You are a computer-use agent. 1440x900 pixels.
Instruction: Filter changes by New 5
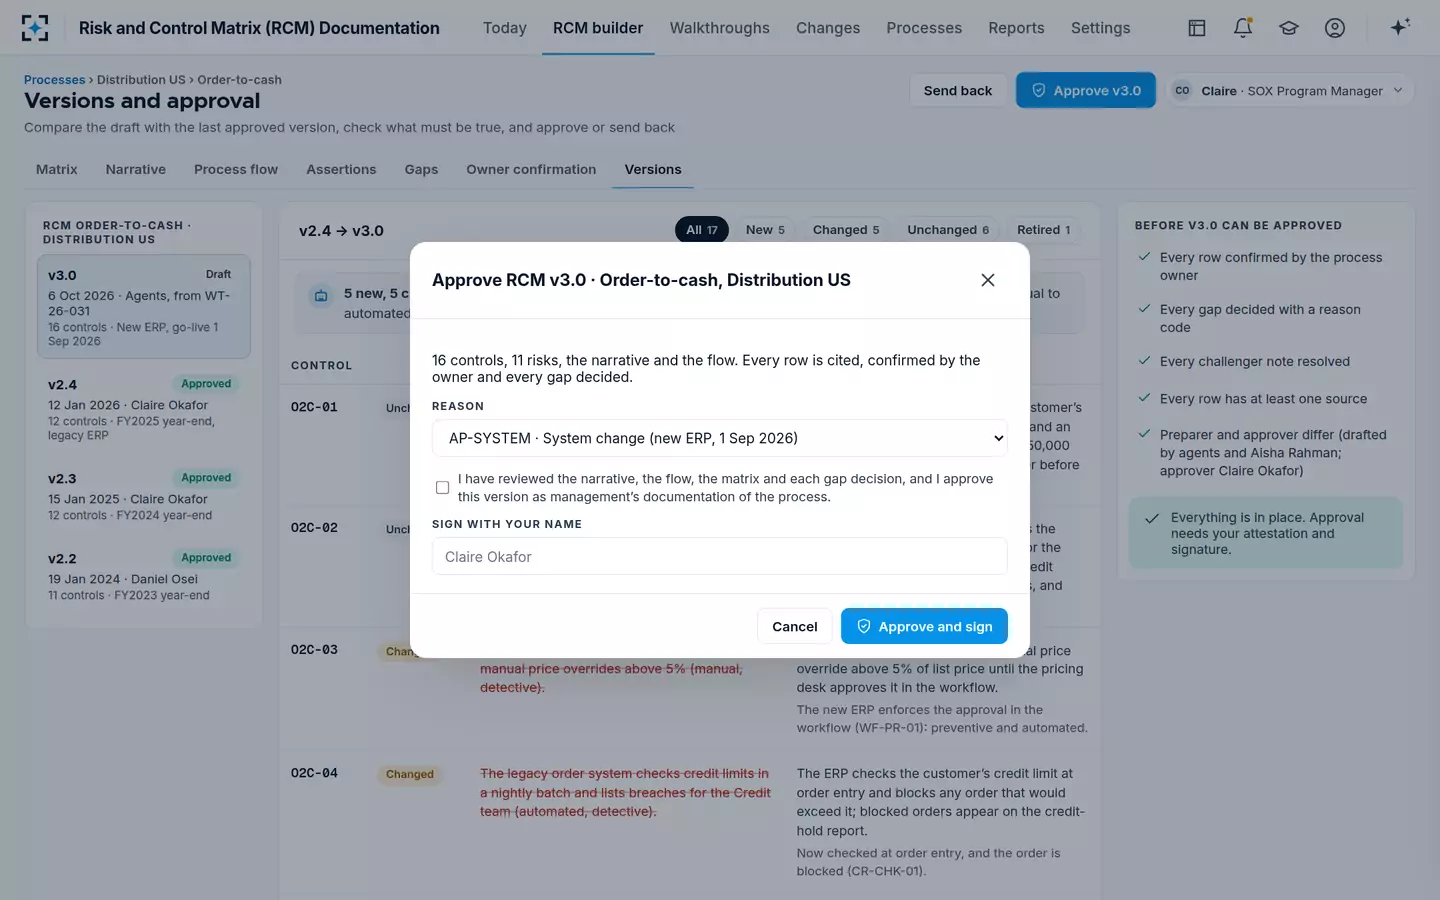point(765,229)
